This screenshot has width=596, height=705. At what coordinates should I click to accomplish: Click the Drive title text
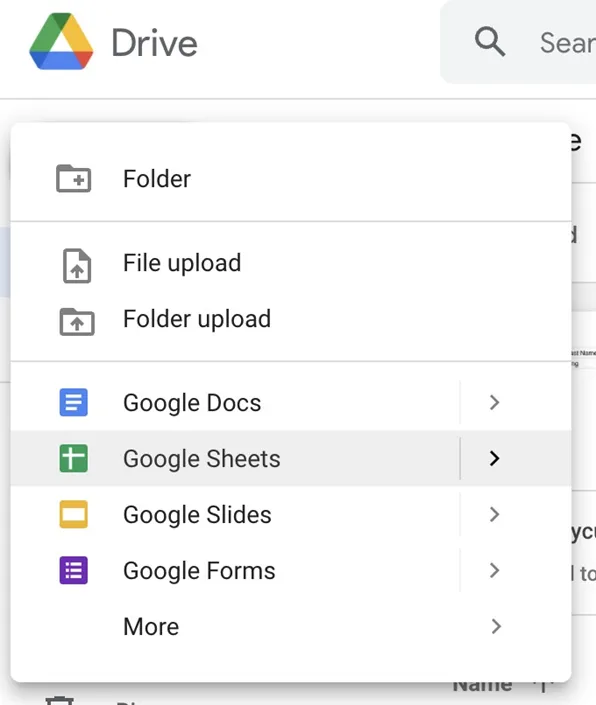pos(154,43)
